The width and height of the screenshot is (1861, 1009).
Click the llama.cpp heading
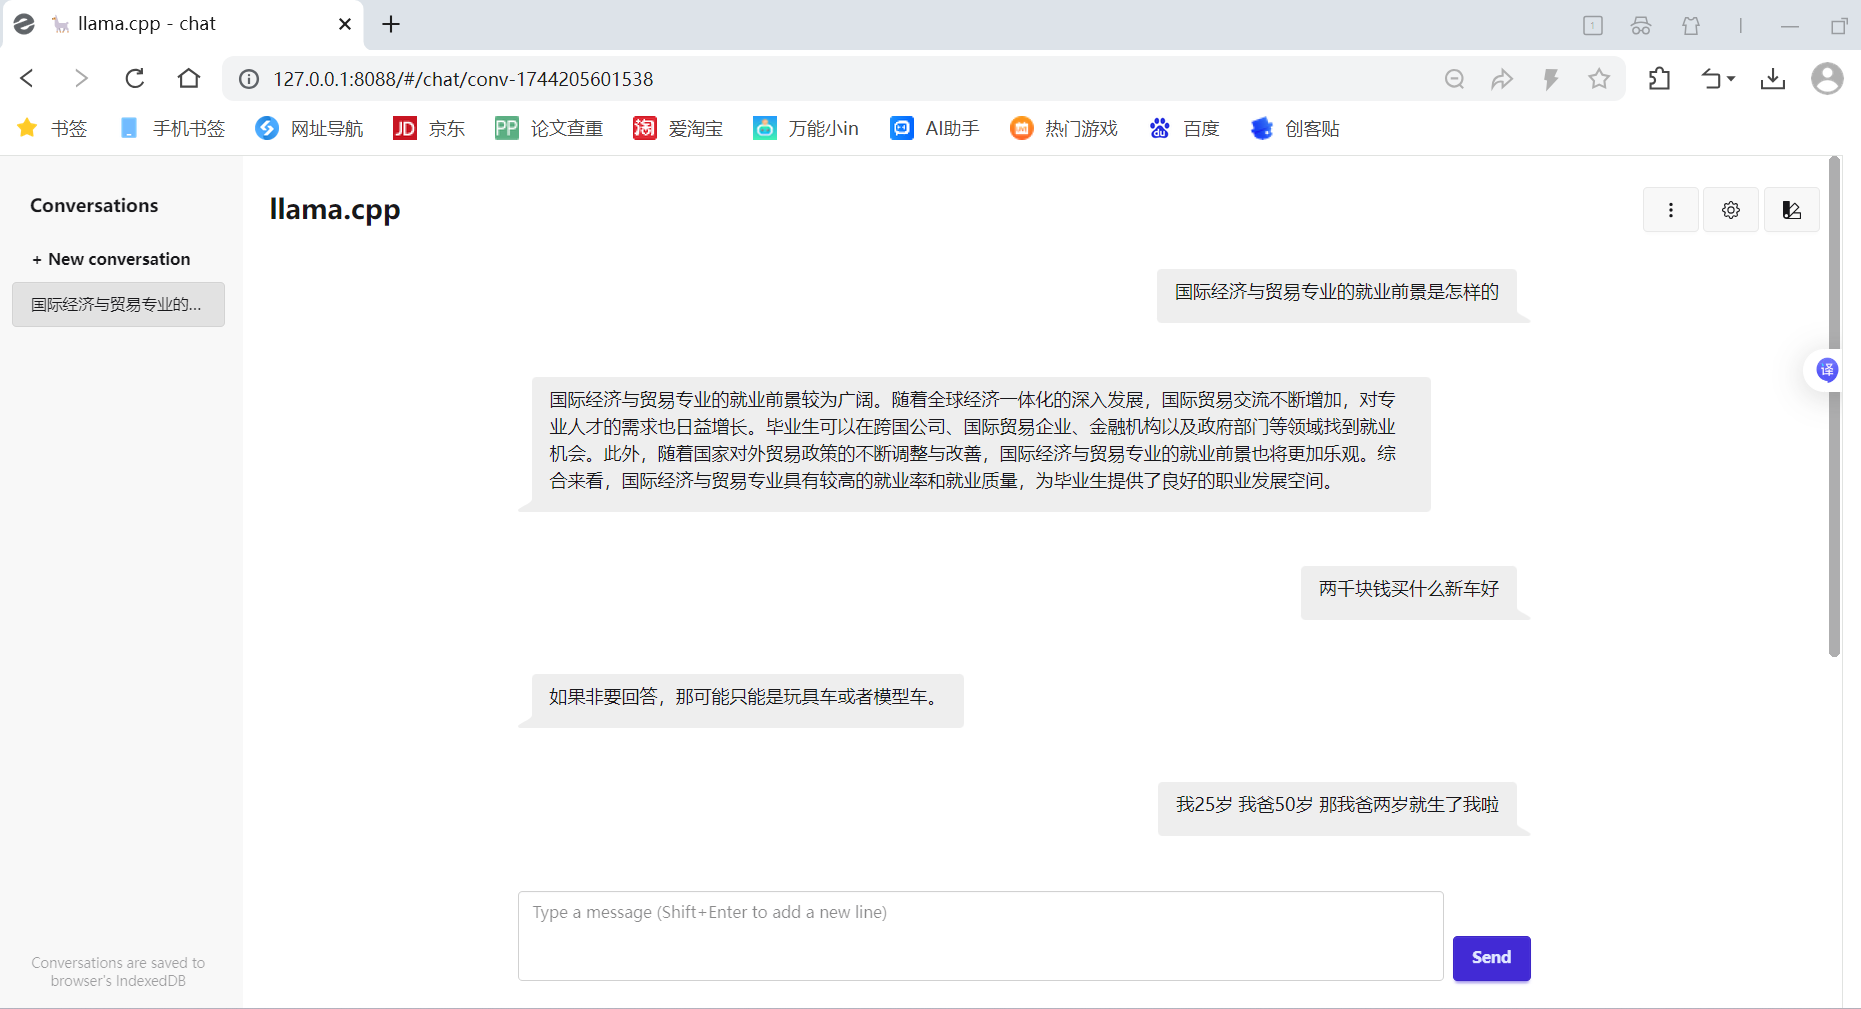click(x=335, y=209)
